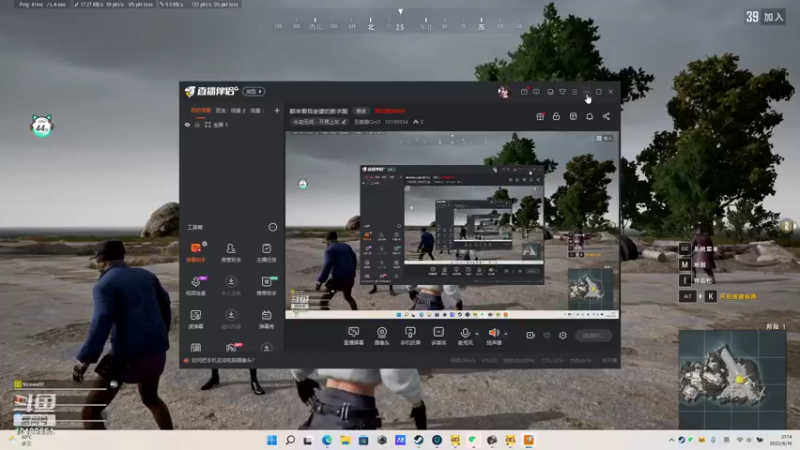Click the funnel icon in title bar
Viewport: 800px width, 450px height.
pyautogui.click(x=562, y=92)
